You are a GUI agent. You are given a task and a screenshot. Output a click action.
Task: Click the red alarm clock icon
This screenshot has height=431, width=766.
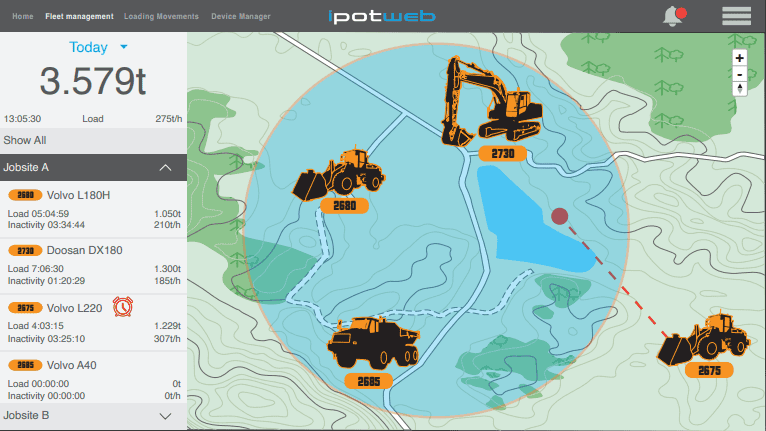coord(124,305)
